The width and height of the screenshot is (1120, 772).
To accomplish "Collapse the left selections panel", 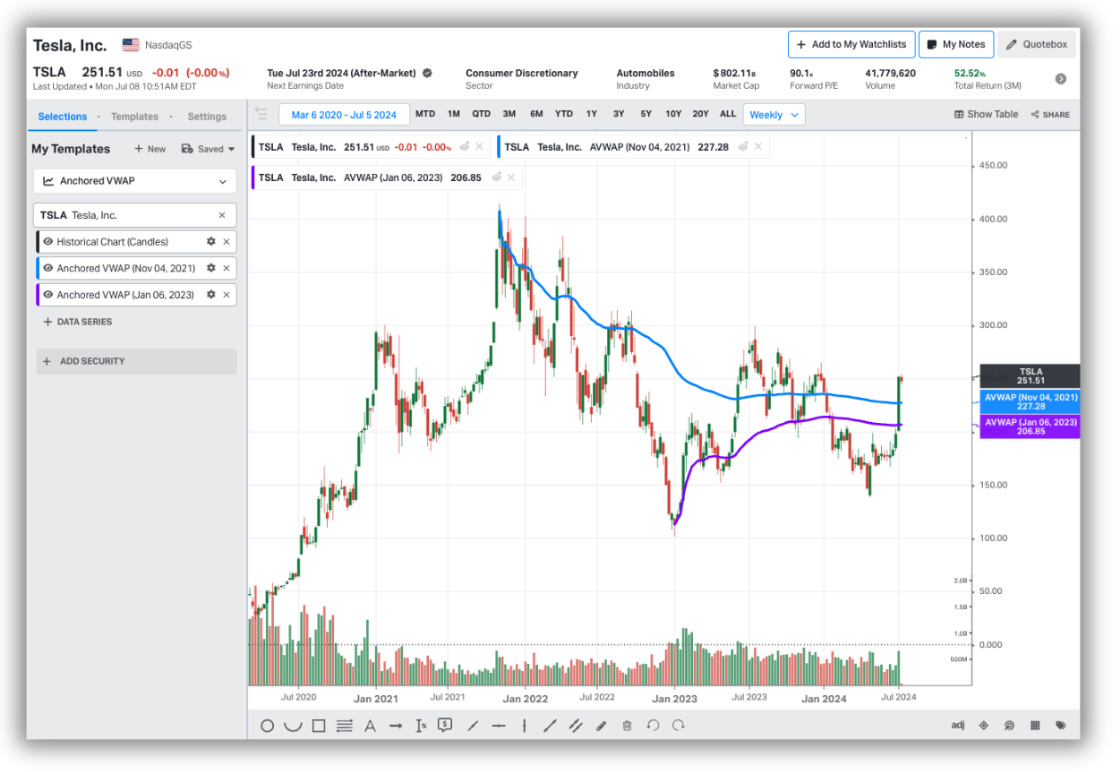I will click(x=261, y=114).
